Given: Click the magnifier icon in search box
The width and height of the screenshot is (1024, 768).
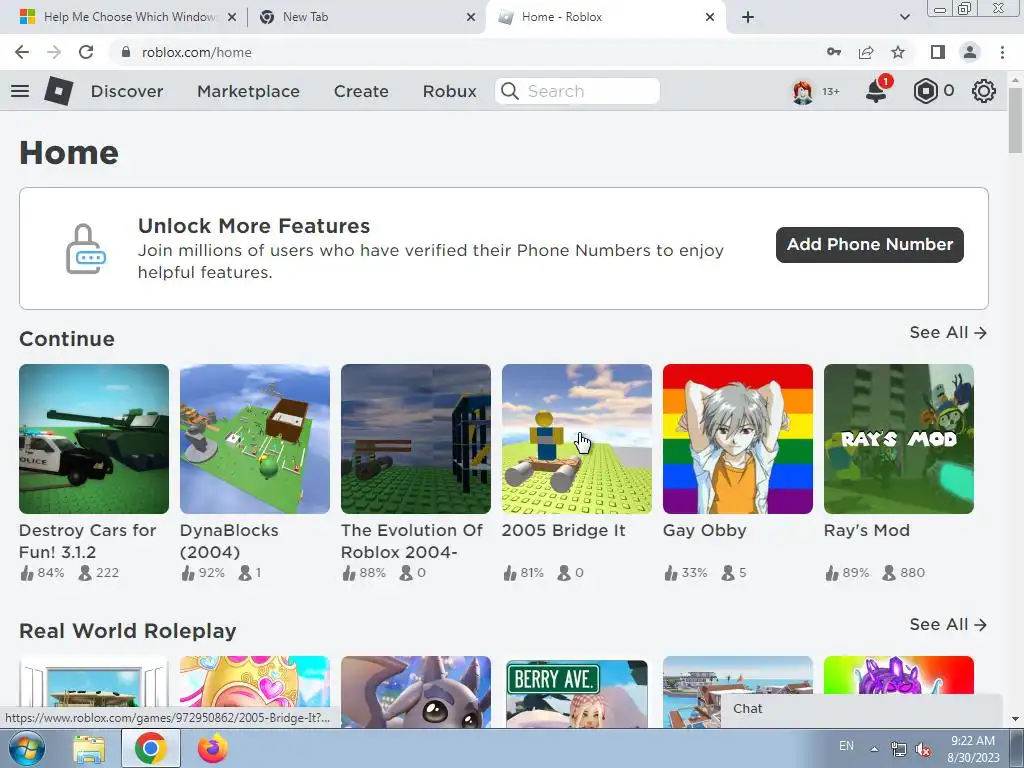Looking at the screenshot, I should 509,91.
